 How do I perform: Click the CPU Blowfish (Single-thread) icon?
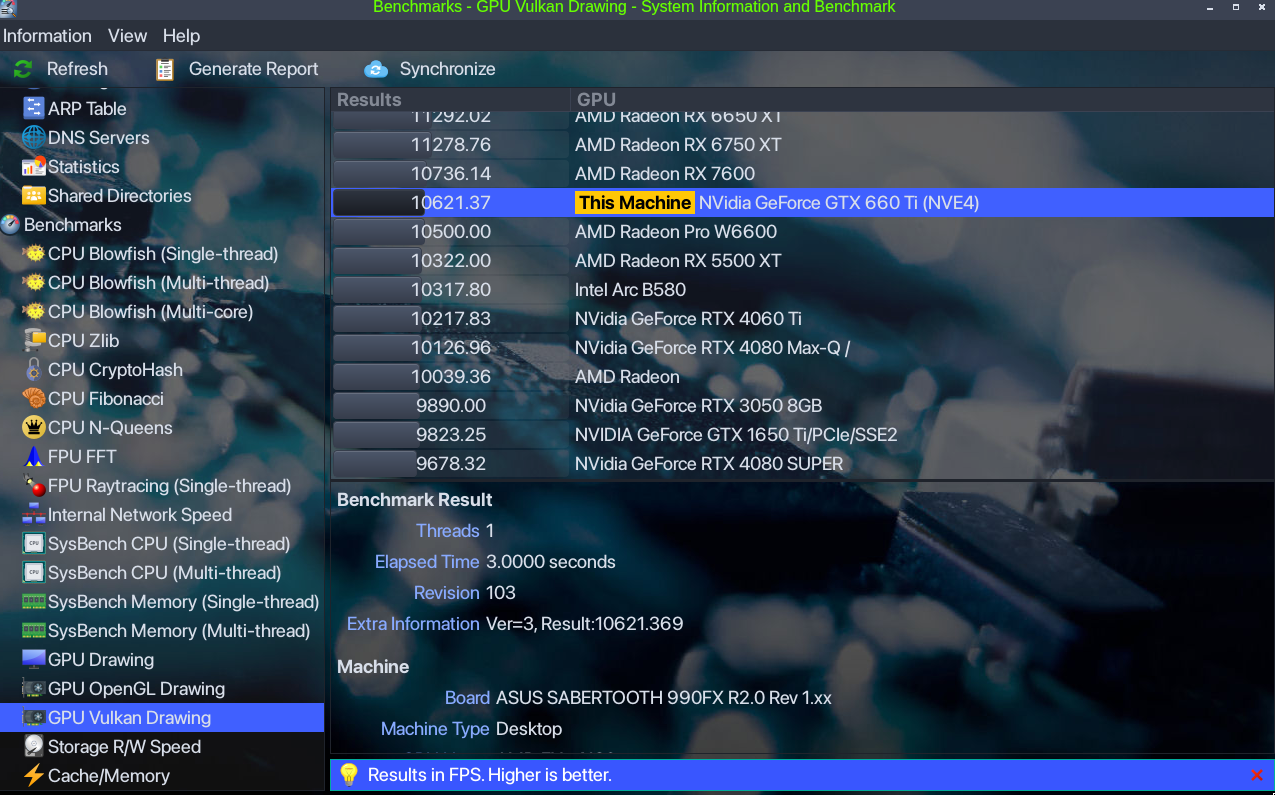34,253
